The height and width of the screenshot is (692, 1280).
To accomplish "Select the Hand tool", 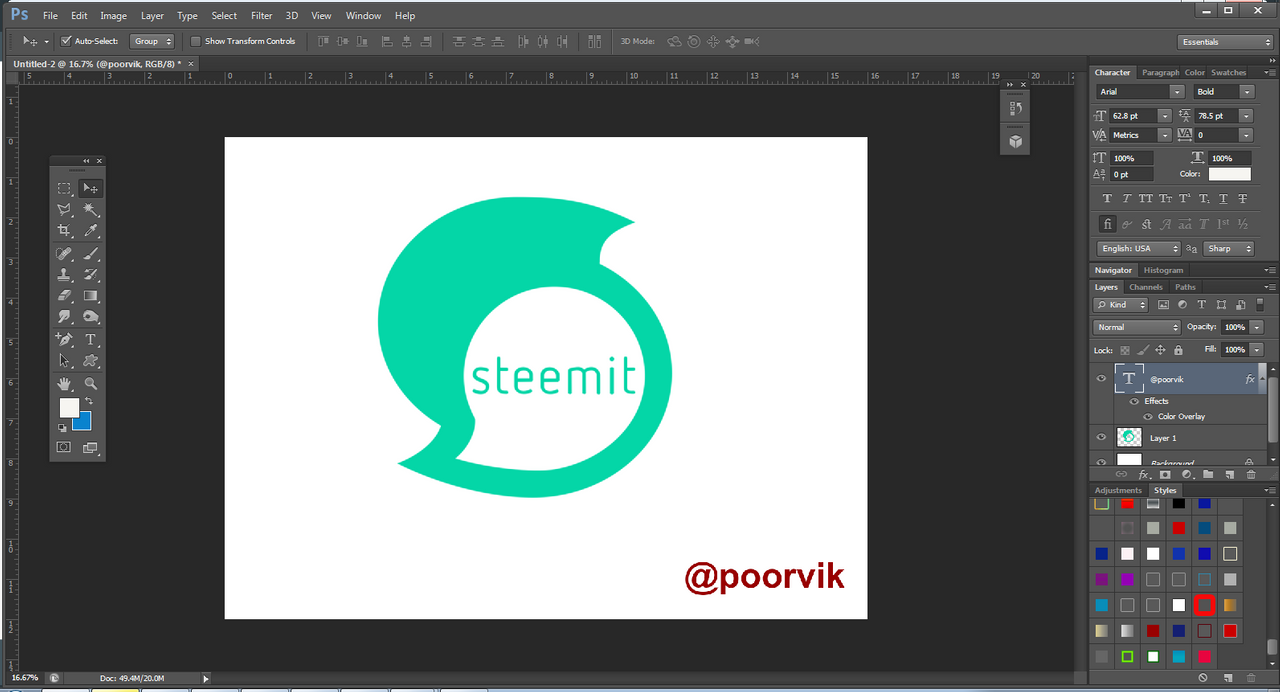I will 64,384.
